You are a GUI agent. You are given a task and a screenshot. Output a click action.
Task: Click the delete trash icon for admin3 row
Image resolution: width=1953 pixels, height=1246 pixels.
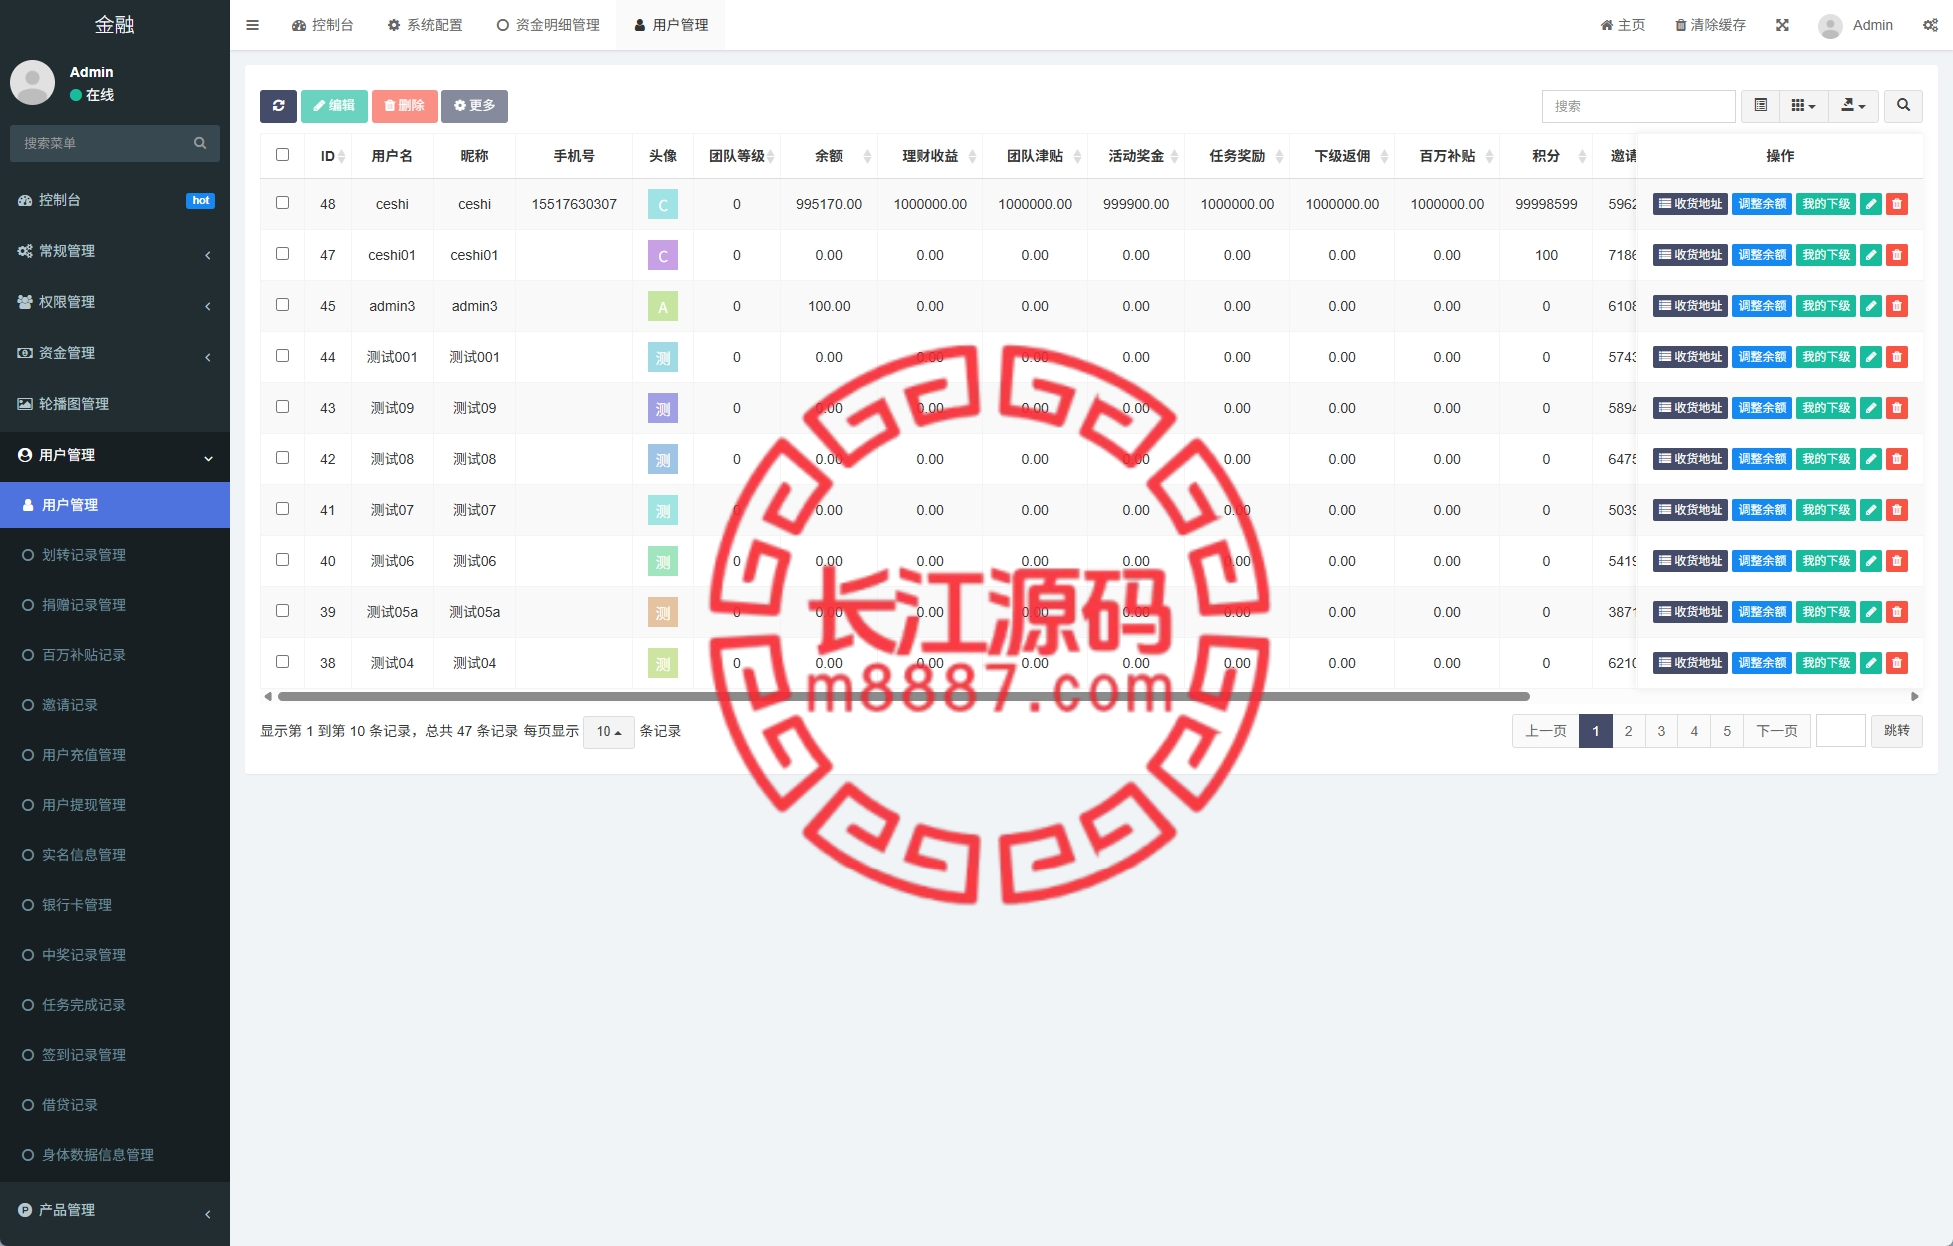[1897, 306]
